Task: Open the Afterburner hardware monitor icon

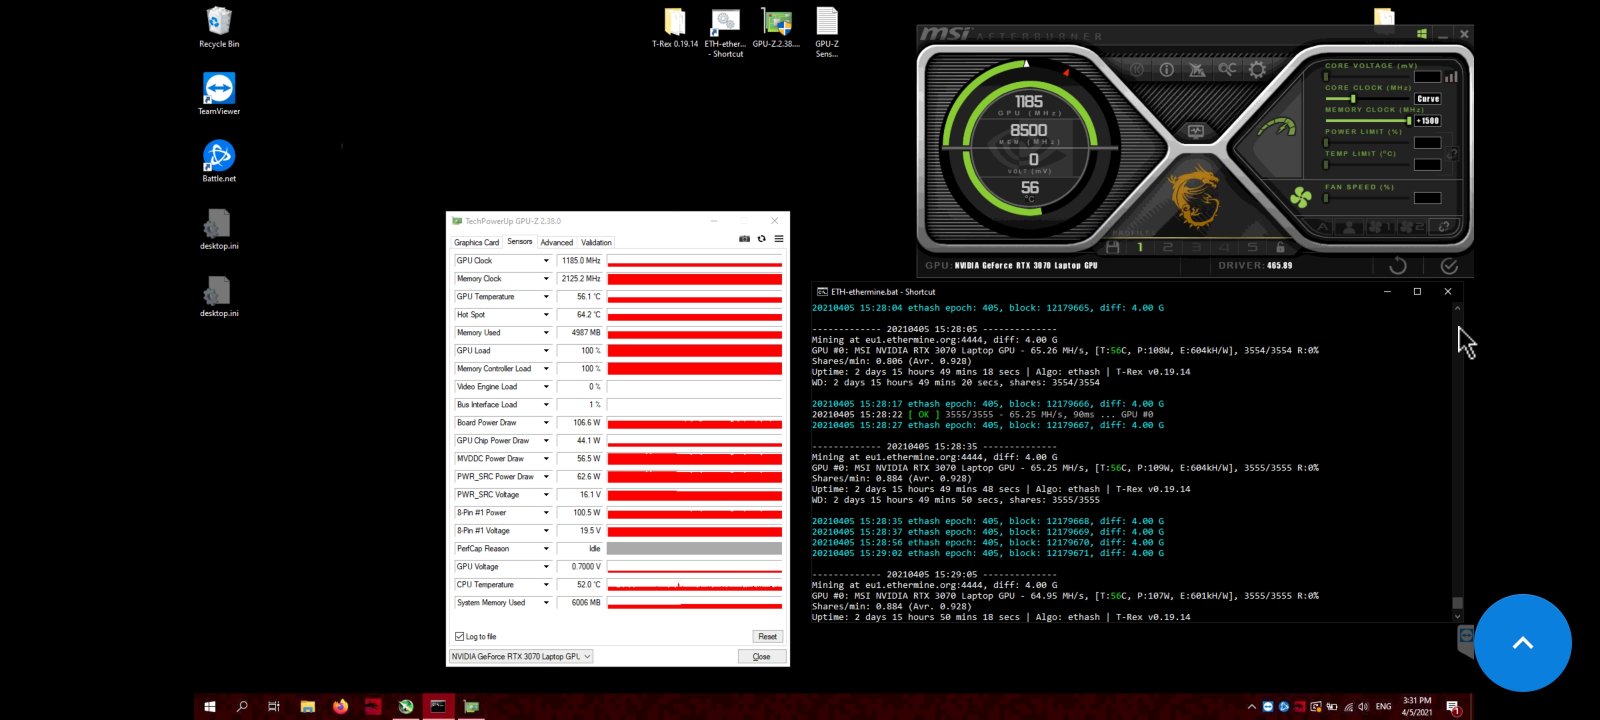Action: pos(1196,131)
